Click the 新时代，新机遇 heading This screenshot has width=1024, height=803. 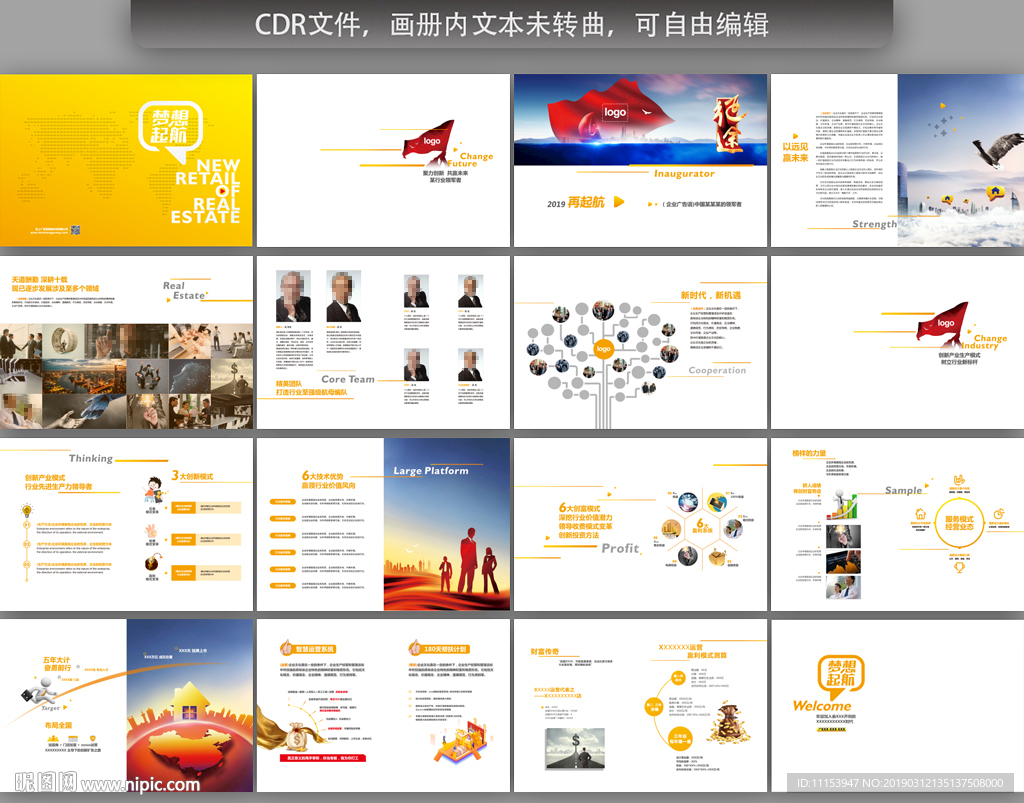point(711,295)
